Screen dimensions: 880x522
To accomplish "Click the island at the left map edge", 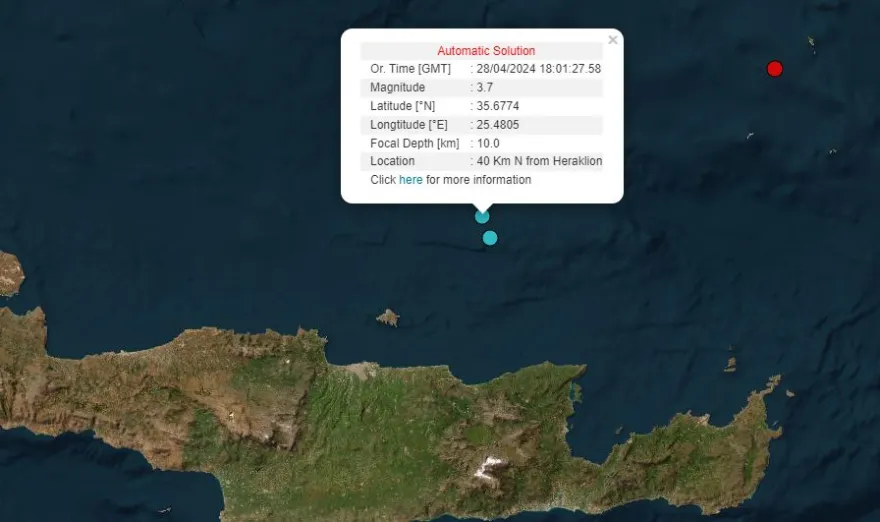I will coord(10,273).
